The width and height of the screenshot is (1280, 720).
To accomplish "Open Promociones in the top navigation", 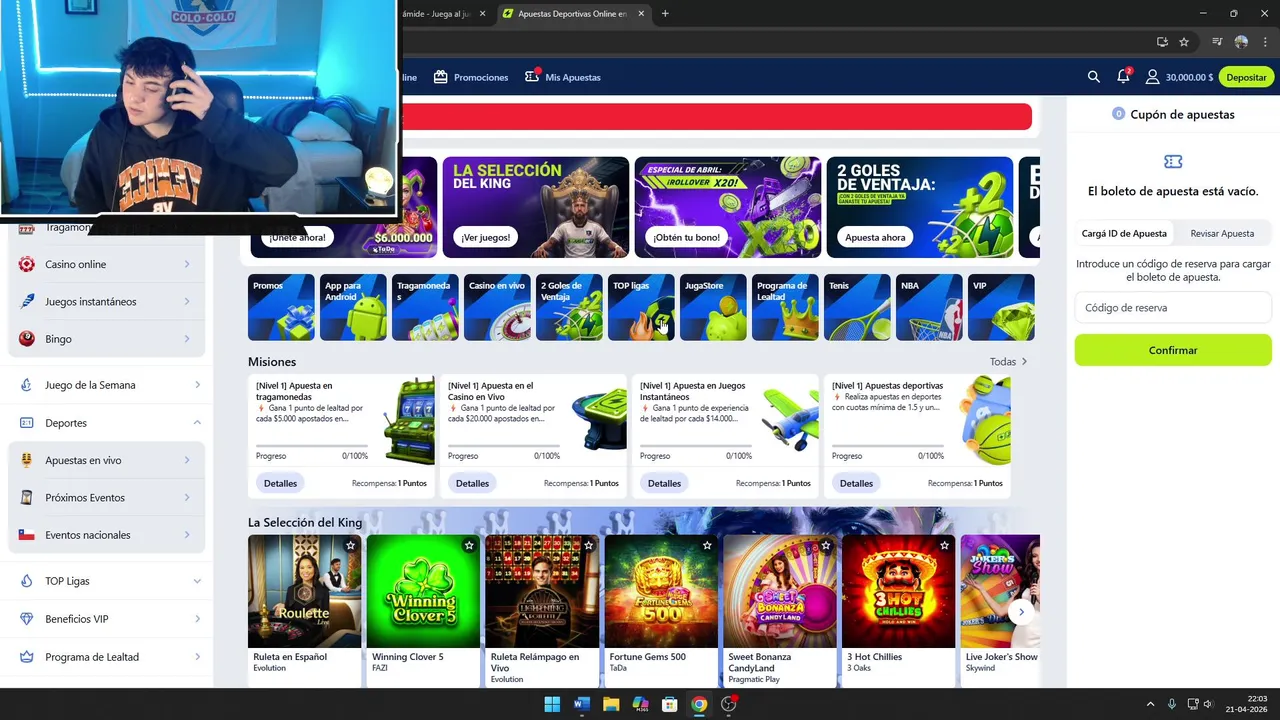I will click(x=471, y=77).
